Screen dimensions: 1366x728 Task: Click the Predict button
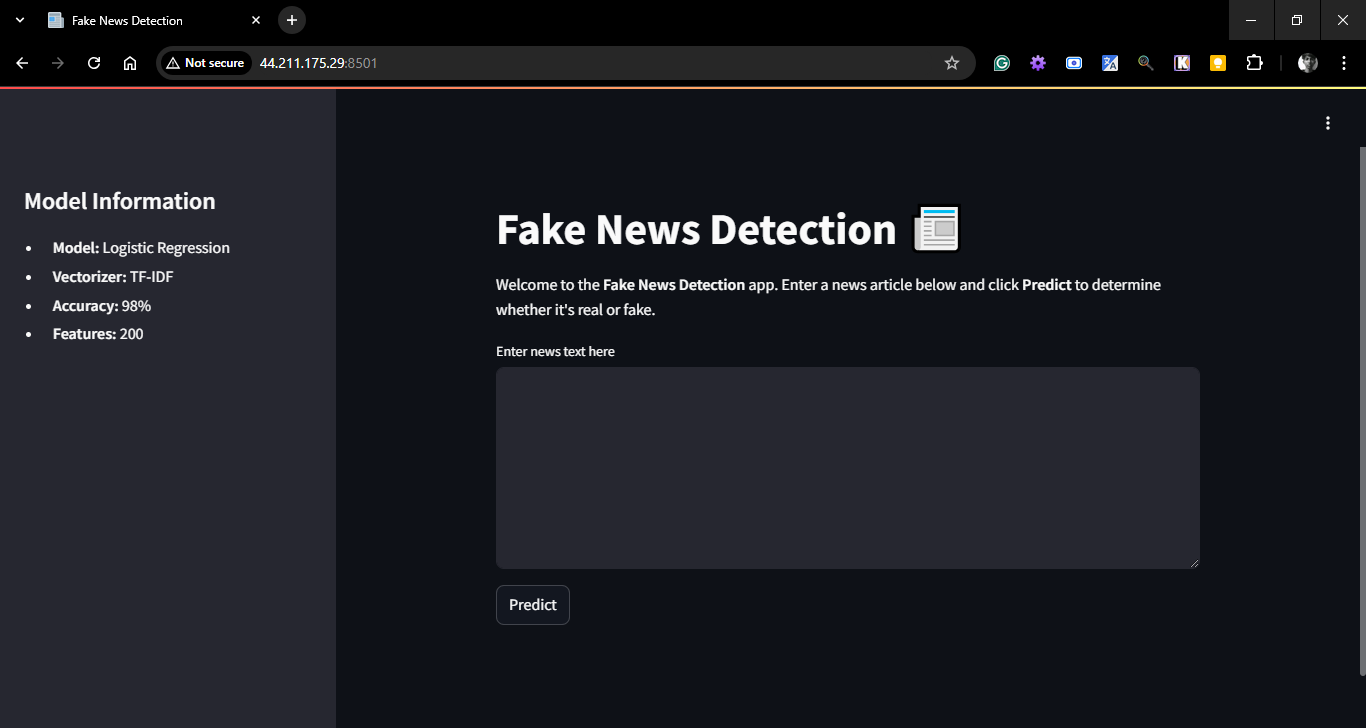(x=532, y=605)
